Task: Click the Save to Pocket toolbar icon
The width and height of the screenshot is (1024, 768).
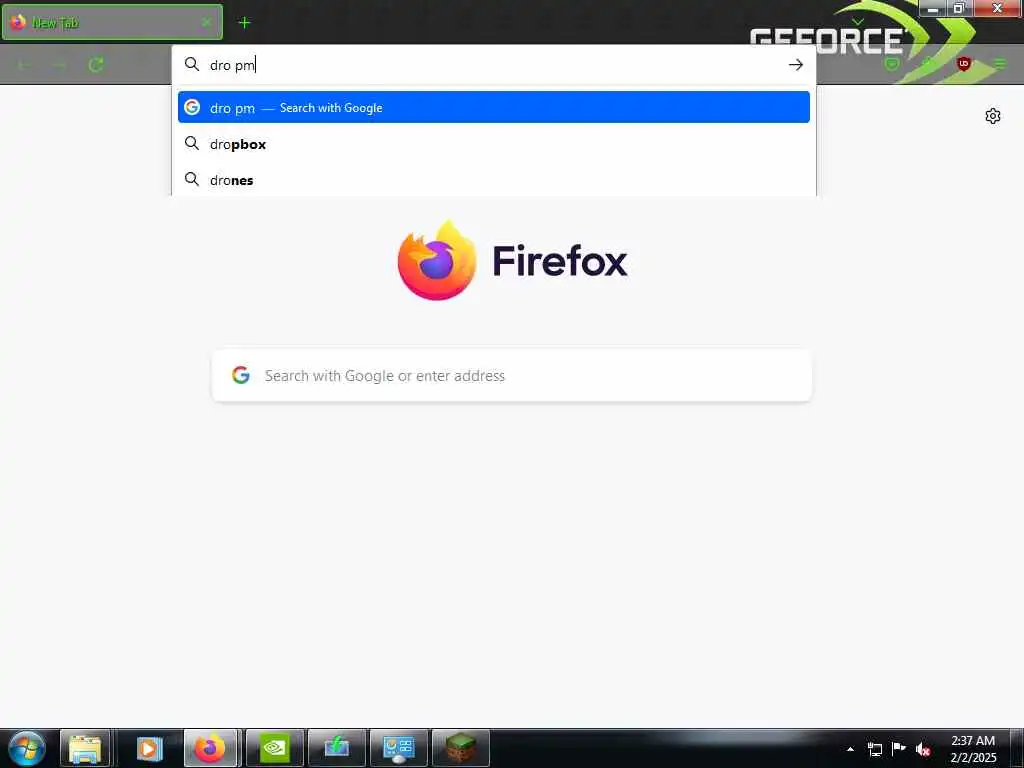Action: point(891,64)
